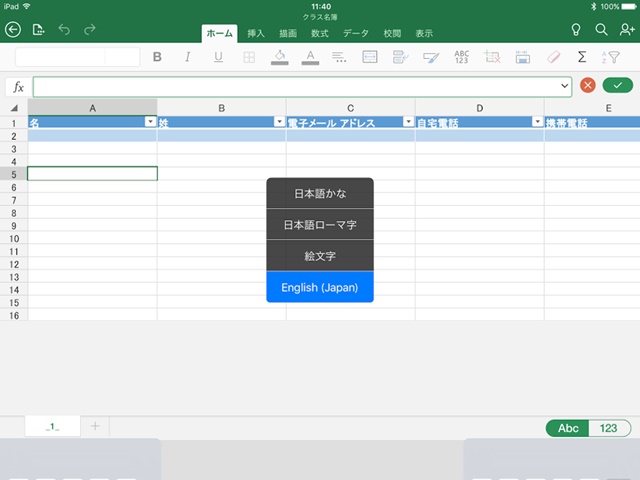This screenshot has height=480, width=640.
Task: Tap the font name box
Action: 60,57
